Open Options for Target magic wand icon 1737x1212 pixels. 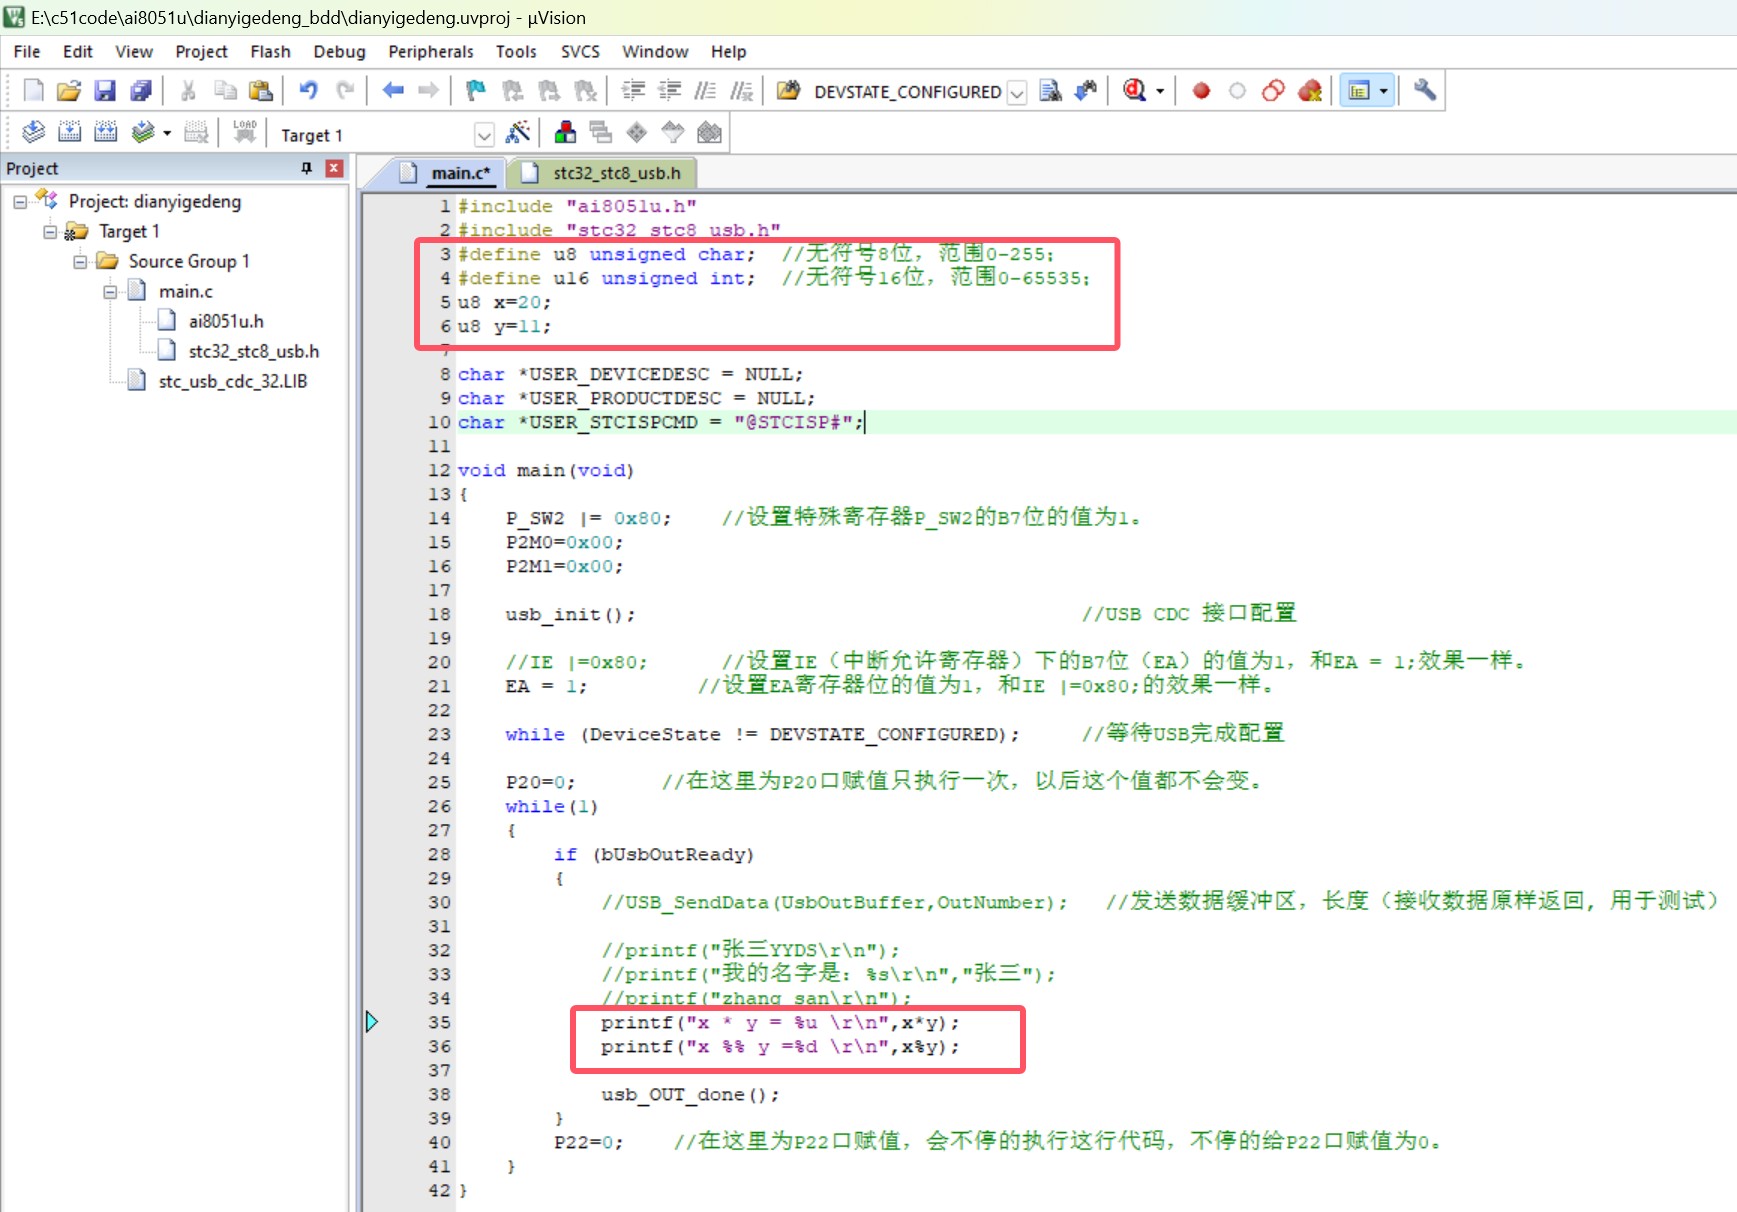click(x=518, y=133)
